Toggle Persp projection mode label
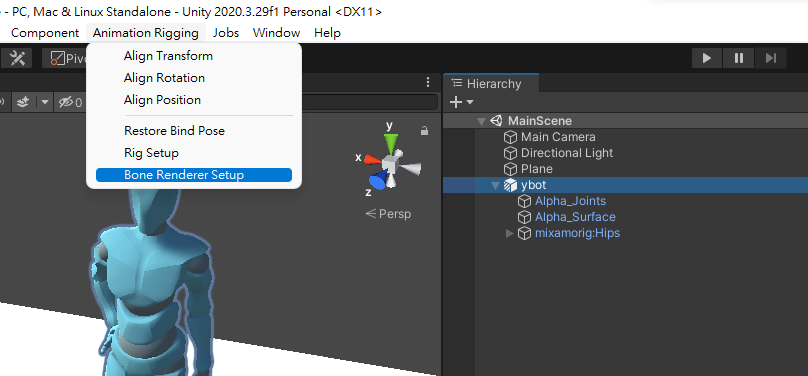This screenshot has height=376, width=808. (x=388, y=213)
